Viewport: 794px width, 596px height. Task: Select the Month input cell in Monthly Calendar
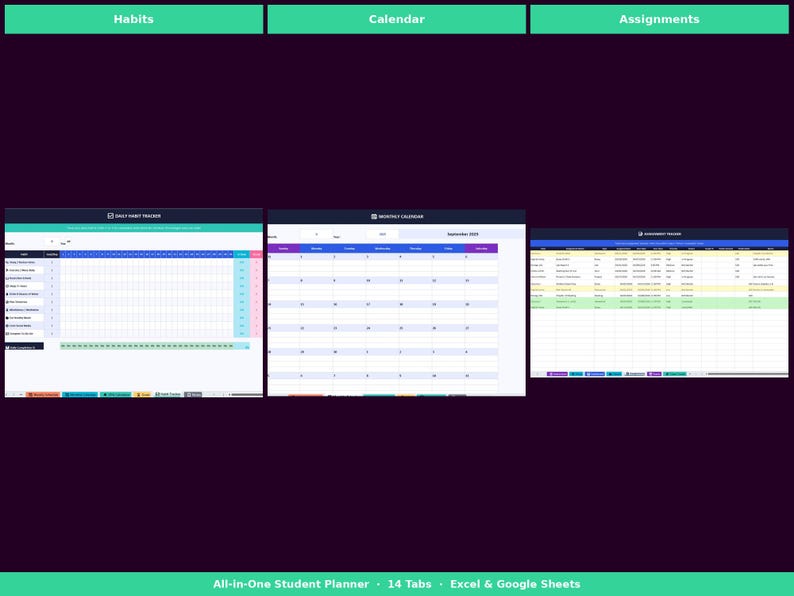(316, 234)
